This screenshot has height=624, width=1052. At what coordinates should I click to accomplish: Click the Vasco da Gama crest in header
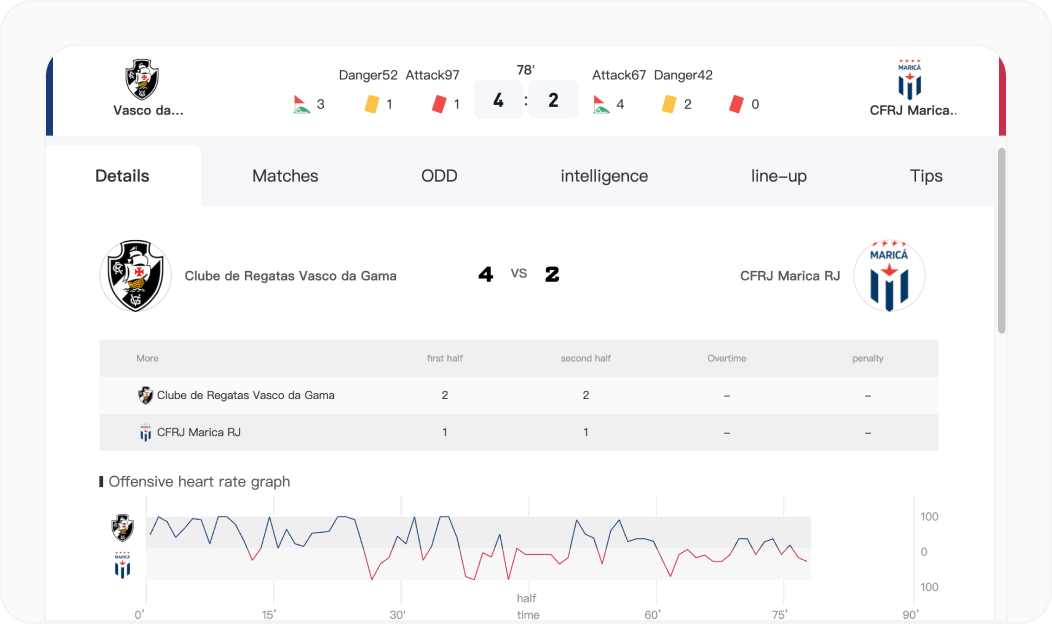tap(142, 79)
